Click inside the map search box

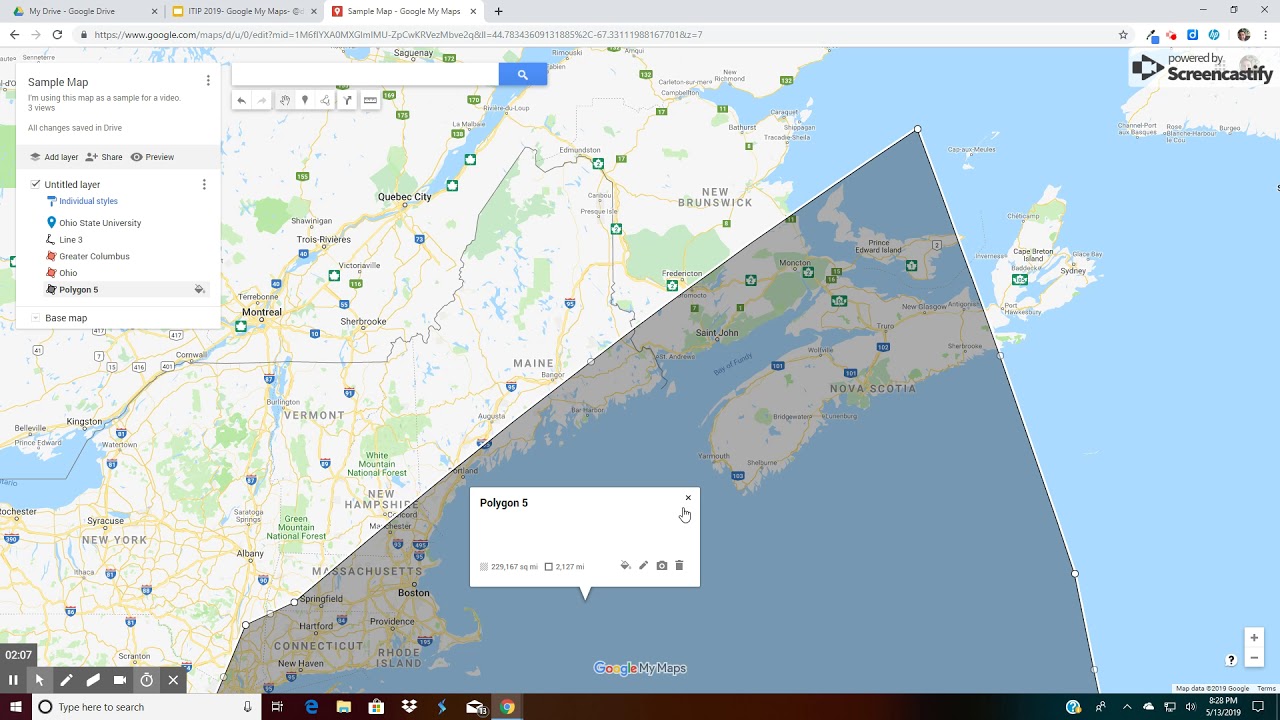point(365,75)
